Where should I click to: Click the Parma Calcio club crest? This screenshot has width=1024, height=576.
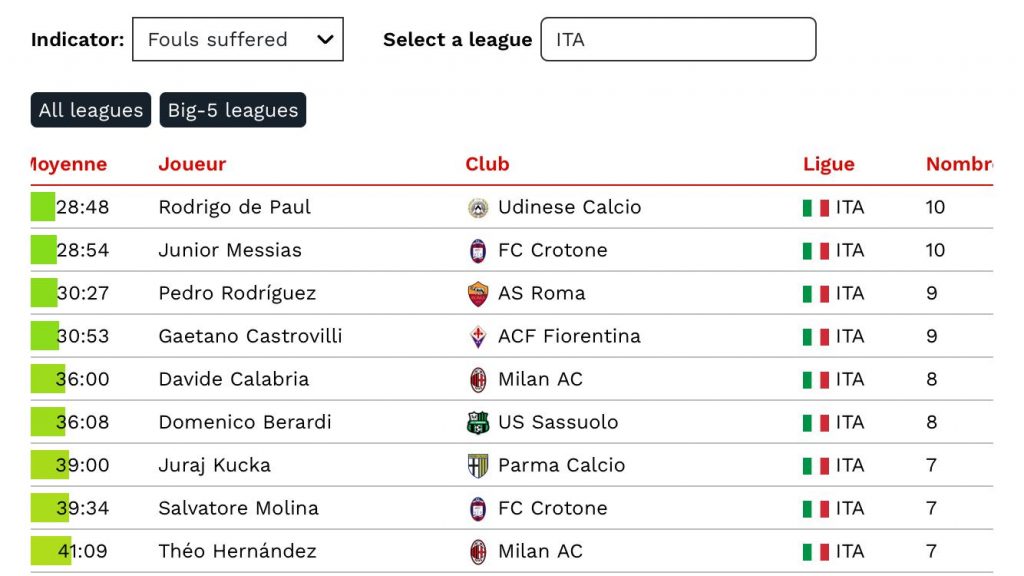478,466
